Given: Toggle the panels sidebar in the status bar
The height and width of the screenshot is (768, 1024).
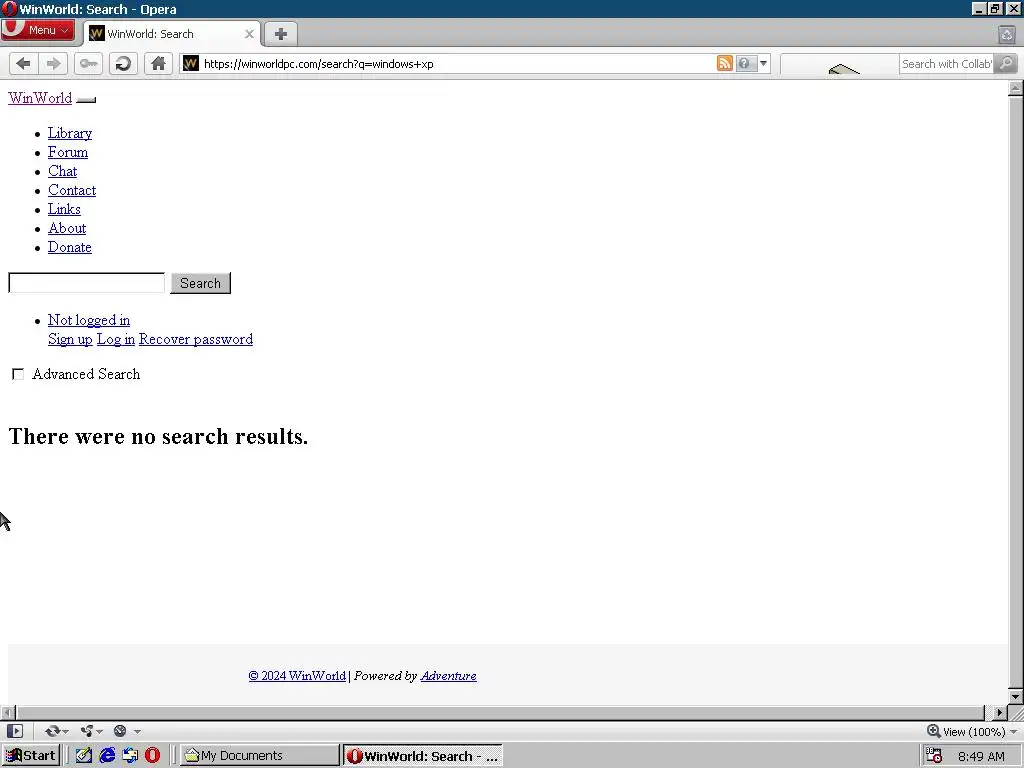Looking at the screenshot, I should (x=15, y=731).
